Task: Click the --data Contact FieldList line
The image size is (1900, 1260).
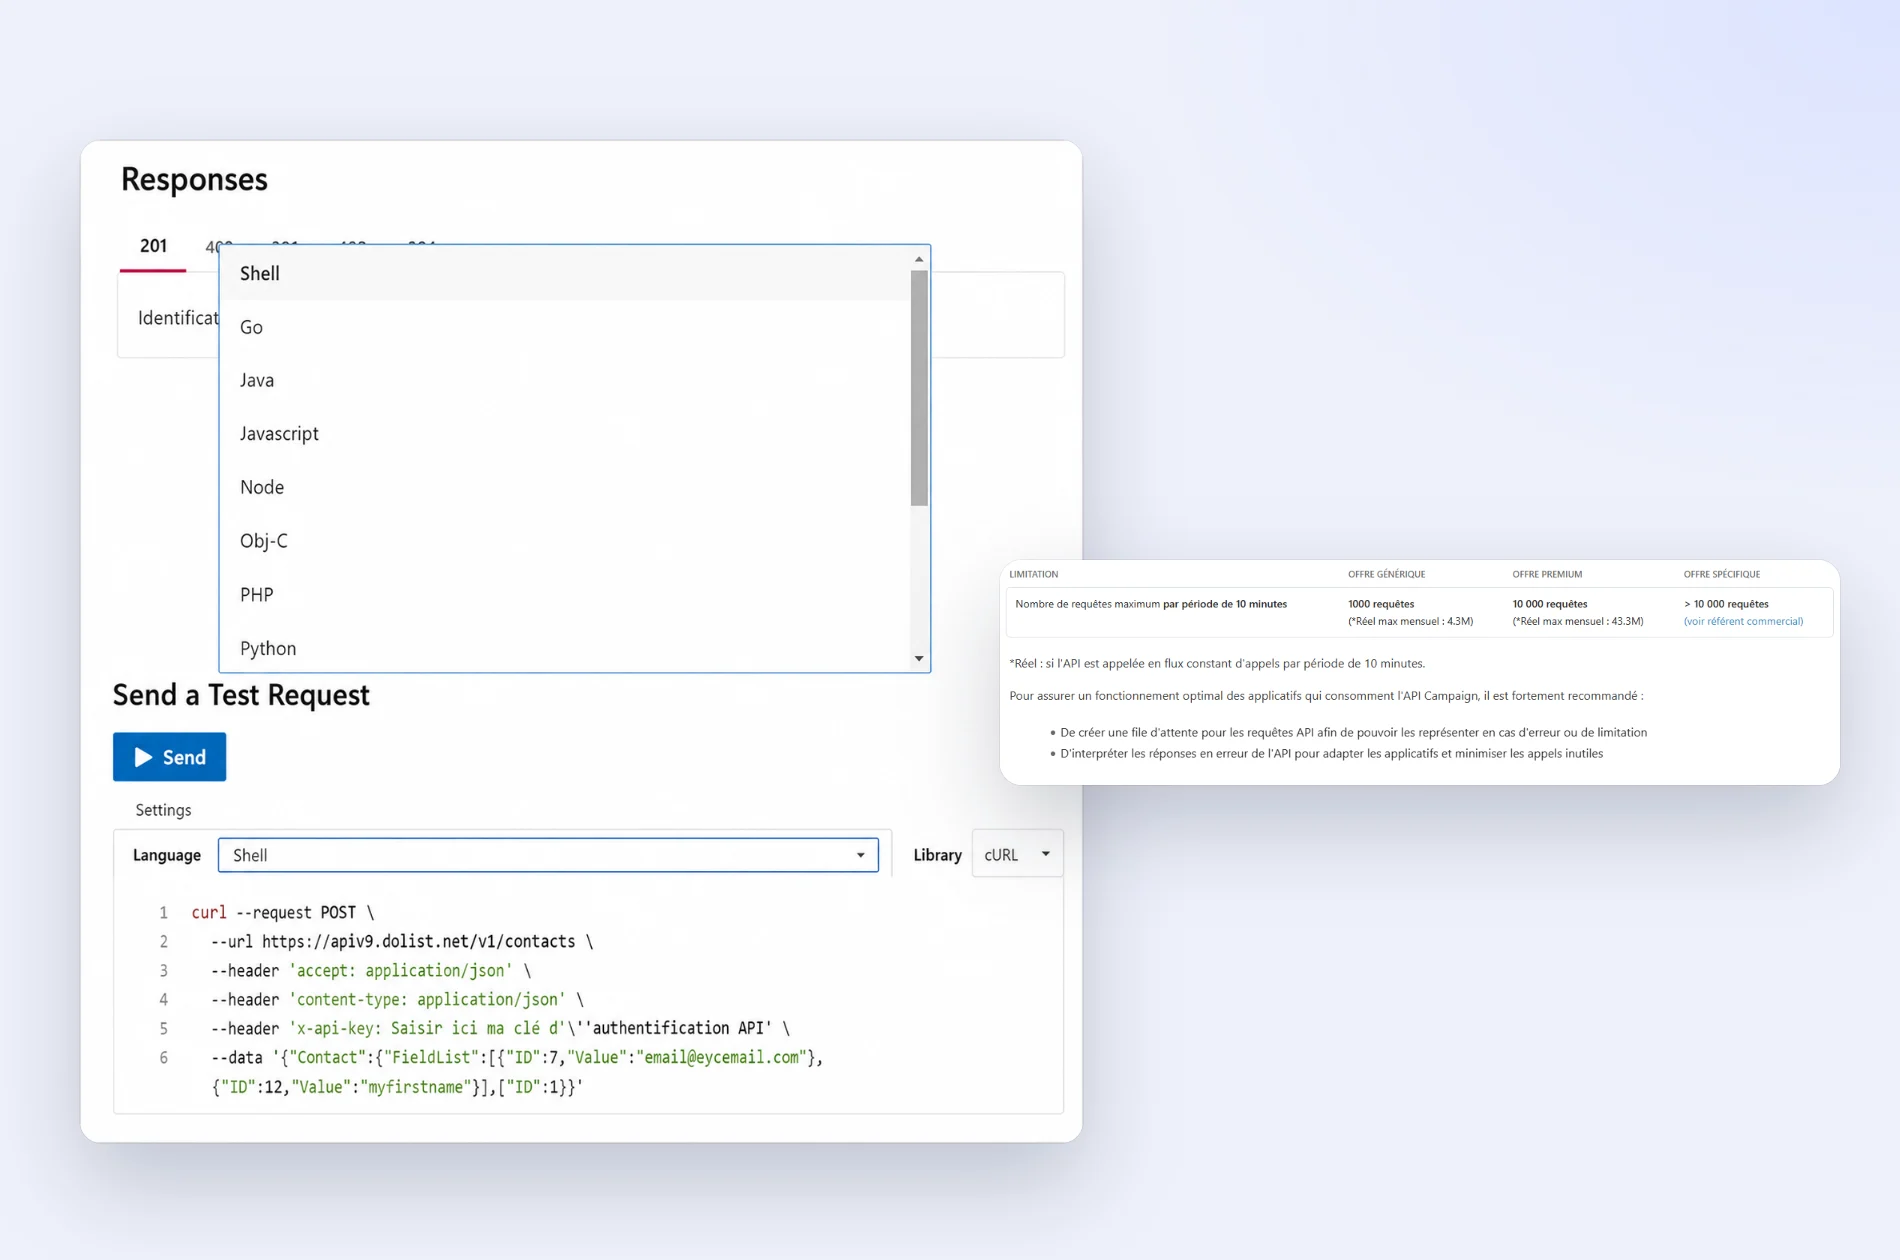Action: pyautogui.click(x=517, y=1057)
